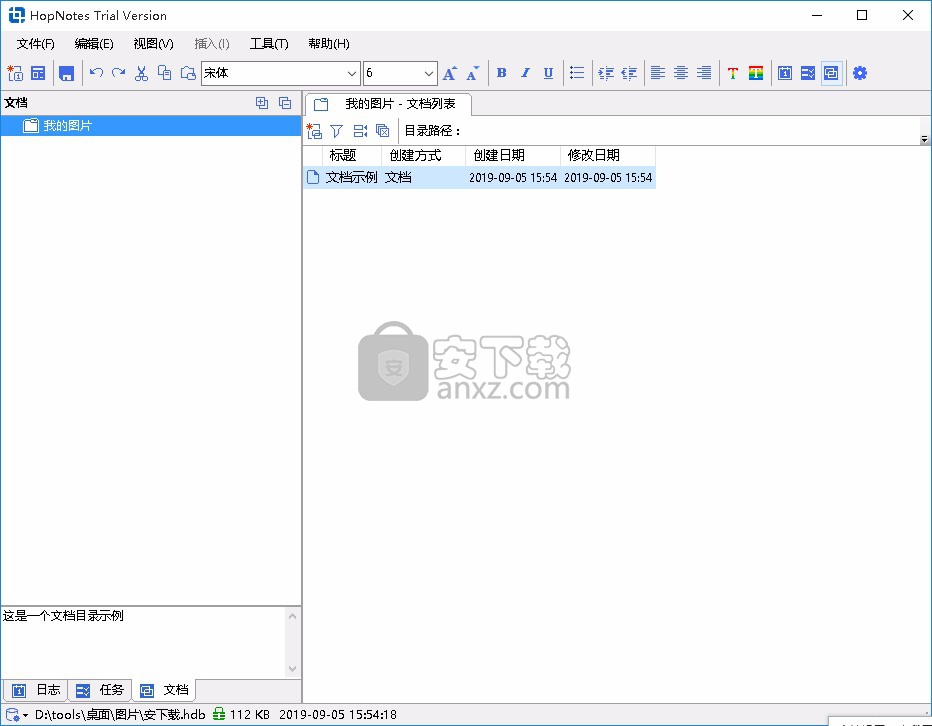The width and height of the screenshot is (932, 726).
Task: Undo the last action
Action: [96, 73]
